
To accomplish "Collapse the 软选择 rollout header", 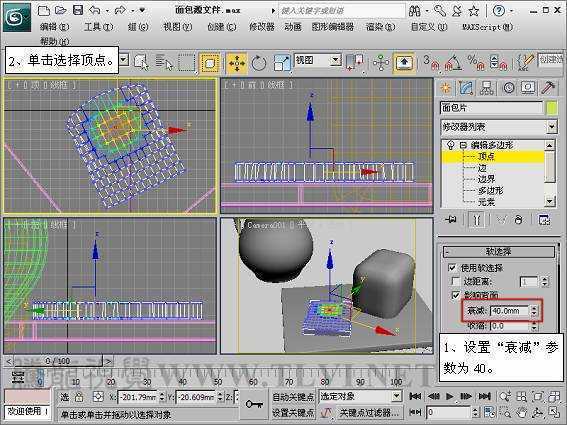I will click(499, 251).
